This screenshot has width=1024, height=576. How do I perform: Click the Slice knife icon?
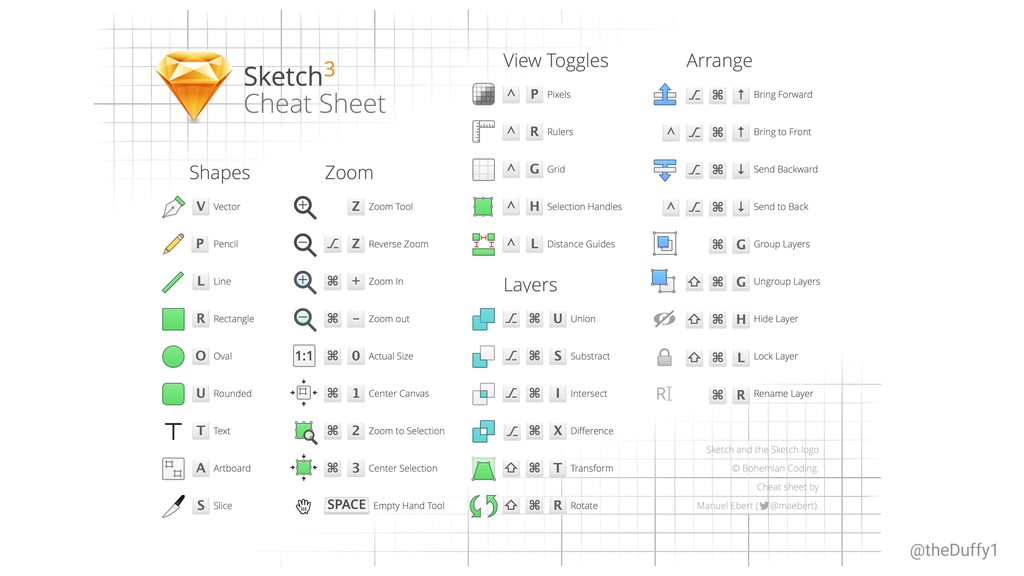point(173,506)
